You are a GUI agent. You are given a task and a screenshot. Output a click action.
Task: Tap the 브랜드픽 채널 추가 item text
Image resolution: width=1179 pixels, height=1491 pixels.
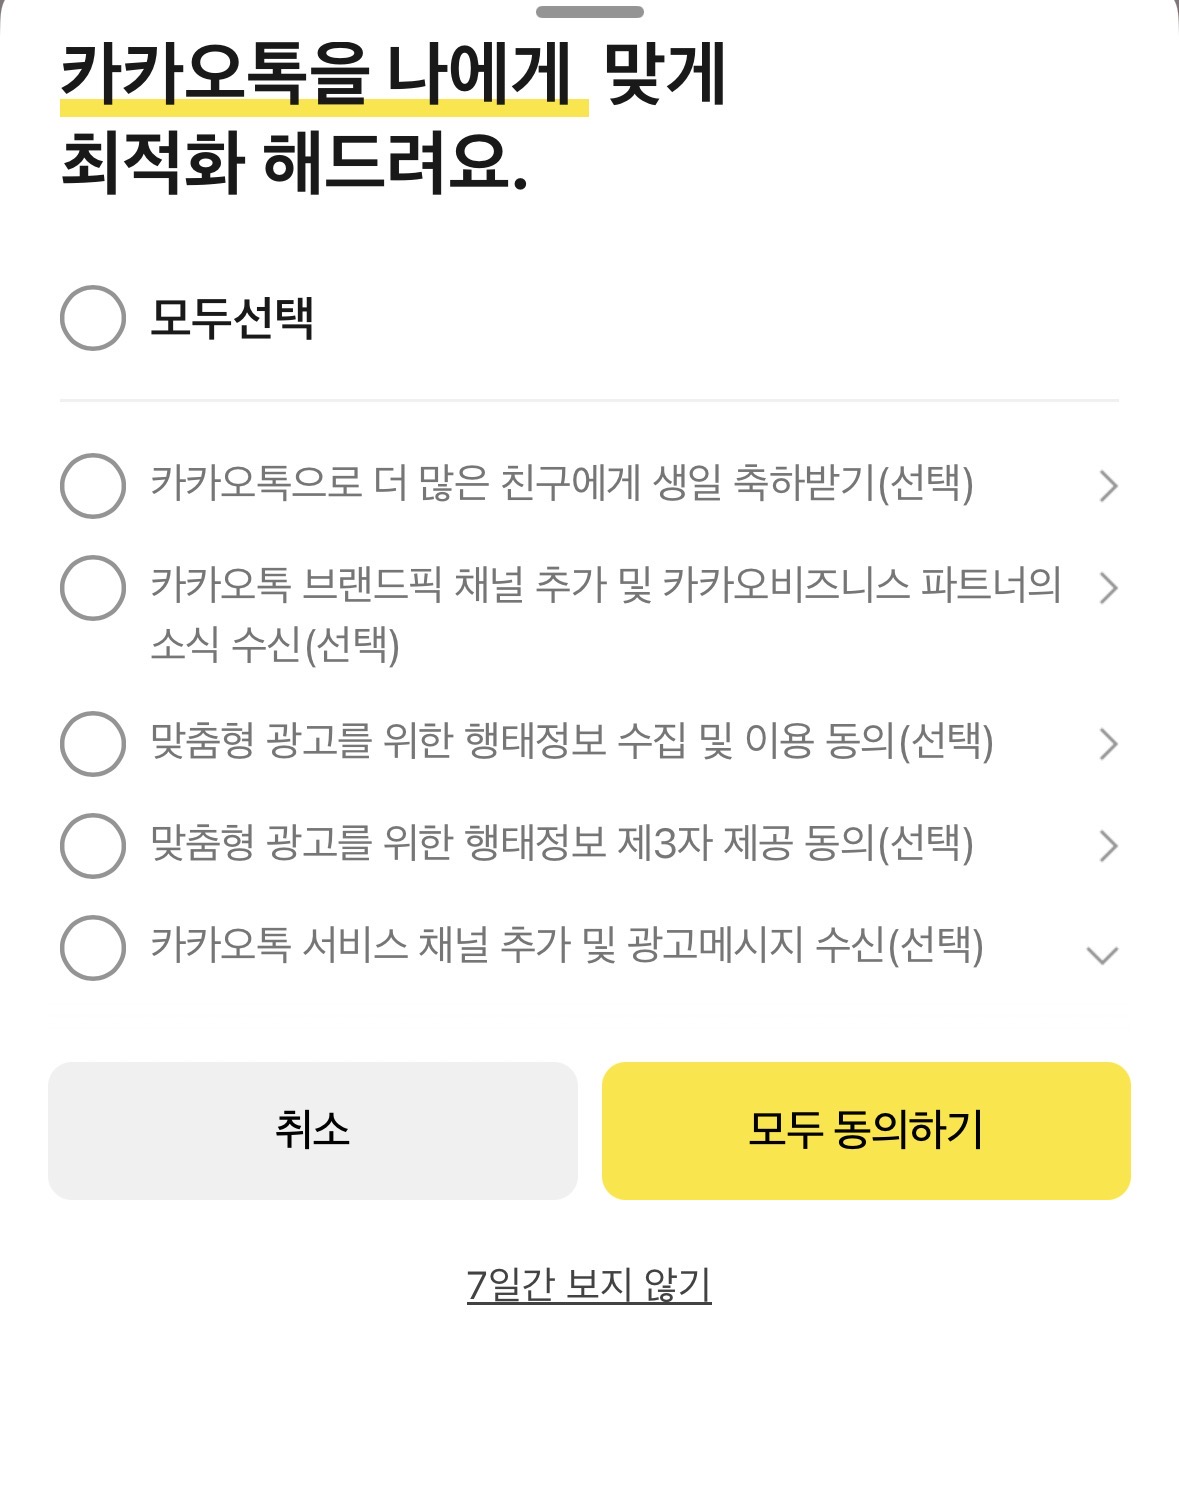pos(605,613)
